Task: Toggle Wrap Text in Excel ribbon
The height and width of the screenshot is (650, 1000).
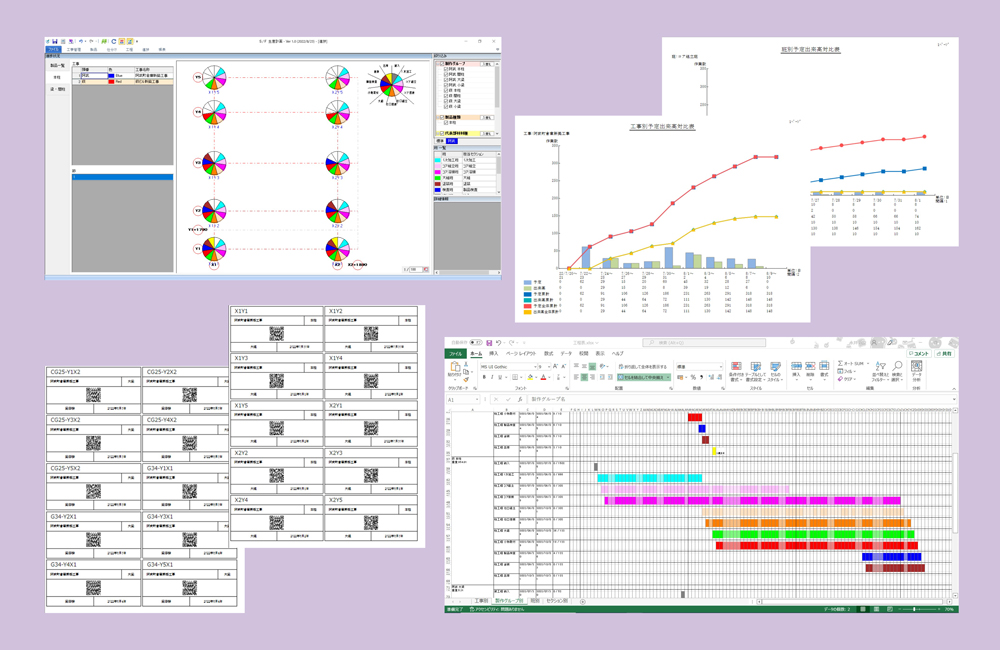Action: [x=643, y=367]
